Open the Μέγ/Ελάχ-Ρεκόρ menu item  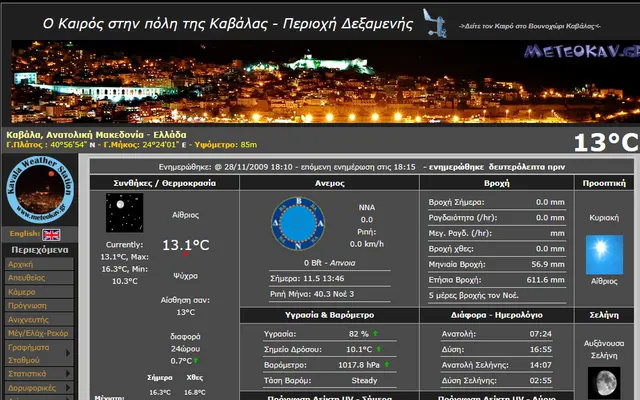click(39, 333)
